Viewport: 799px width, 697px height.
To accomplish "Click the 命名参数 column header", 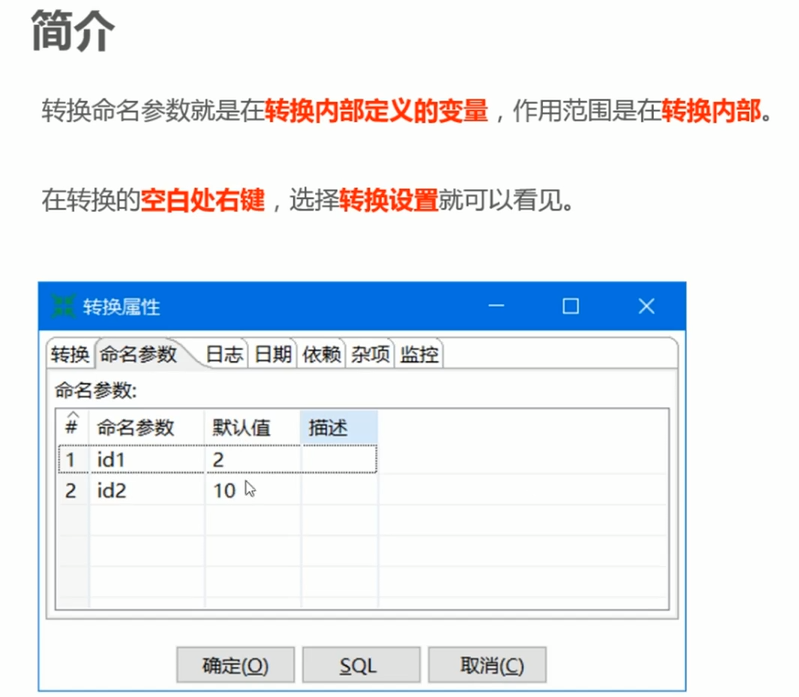I will (x=147, y=427).
